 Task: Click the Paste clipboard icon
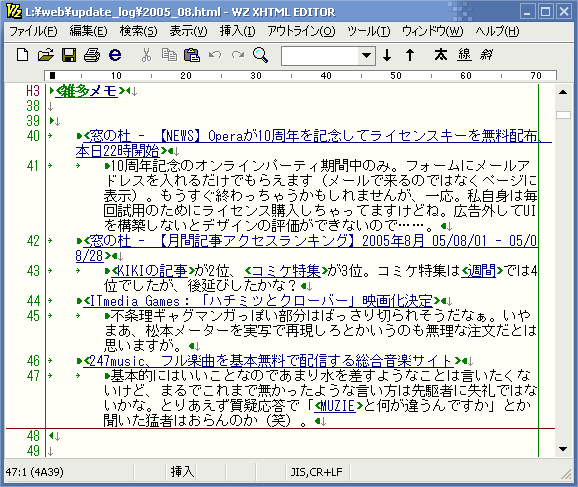click(192, 55)
